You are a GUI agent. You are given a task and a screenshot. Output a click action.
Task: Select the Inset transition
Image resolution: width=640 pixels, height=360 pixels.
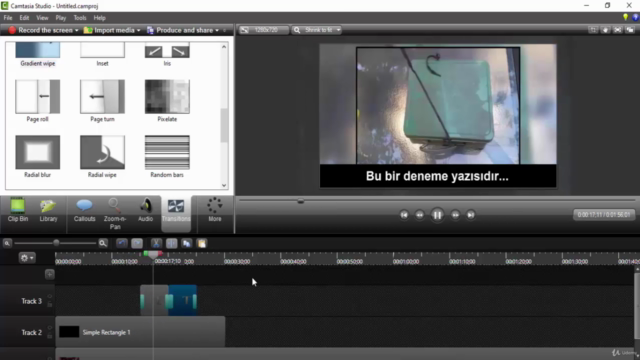point(102,54)
